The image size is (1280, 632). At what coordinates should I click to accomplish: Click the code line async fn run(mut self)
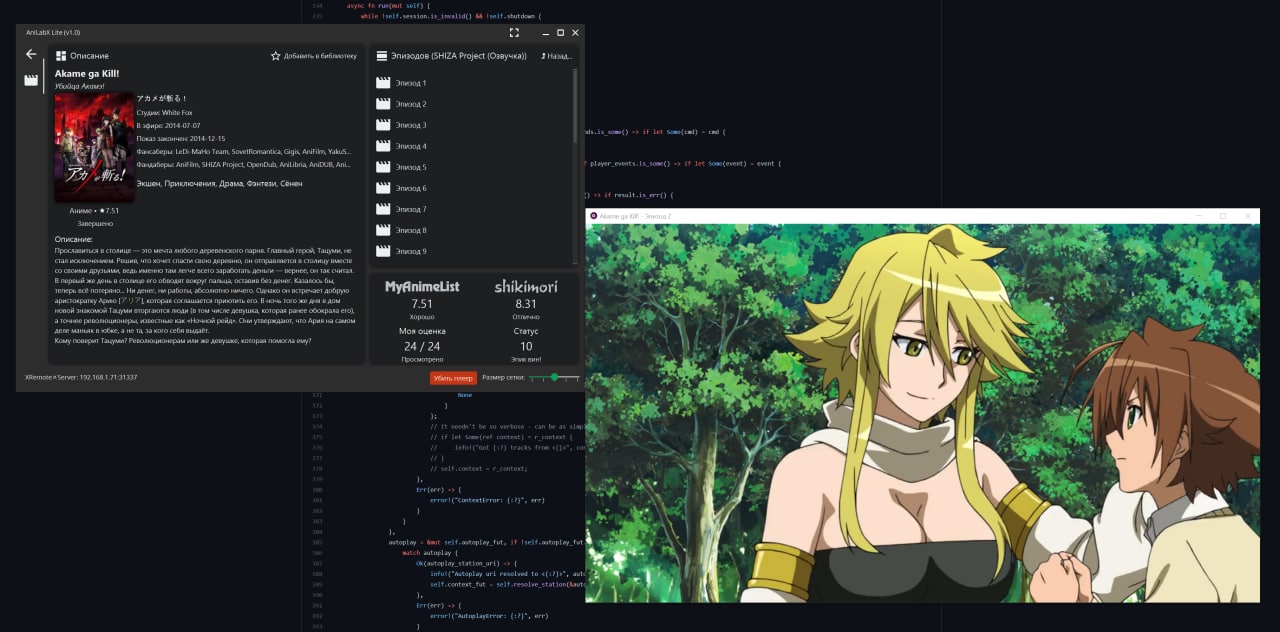(x=389, y=6)
